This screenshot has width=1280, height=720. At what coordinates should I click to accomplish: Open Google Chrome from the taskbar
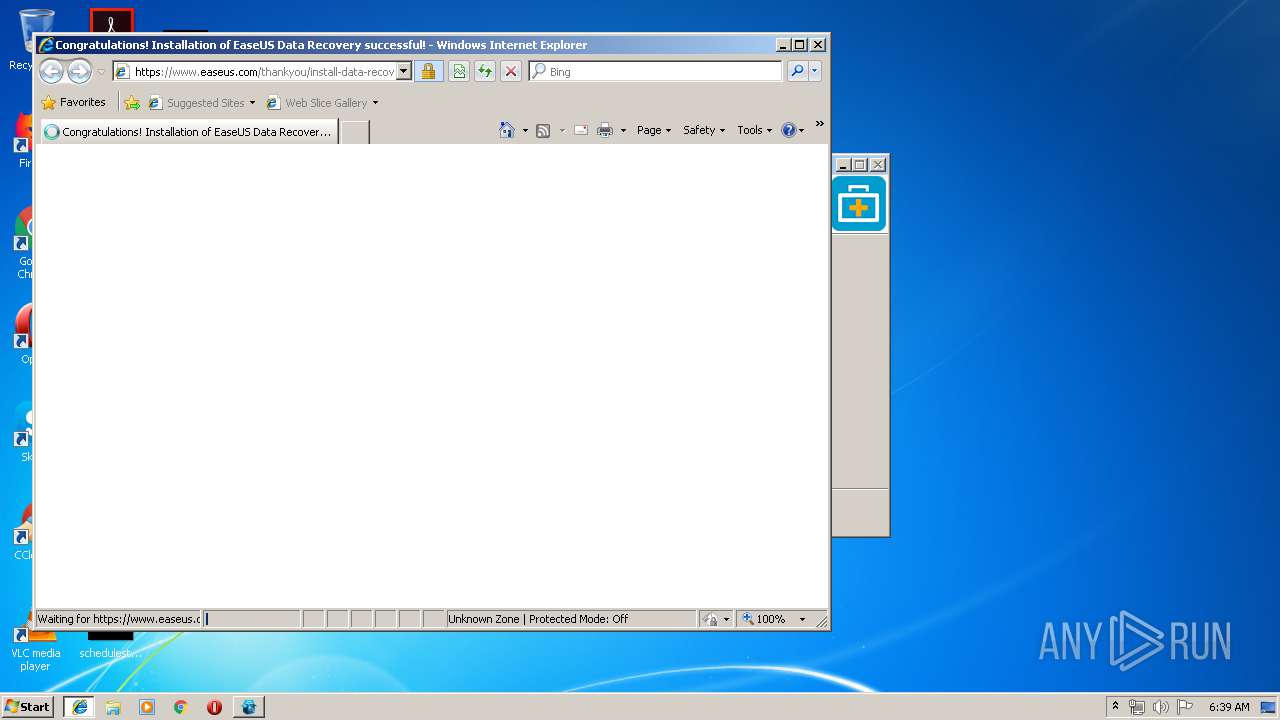[181, 707]
